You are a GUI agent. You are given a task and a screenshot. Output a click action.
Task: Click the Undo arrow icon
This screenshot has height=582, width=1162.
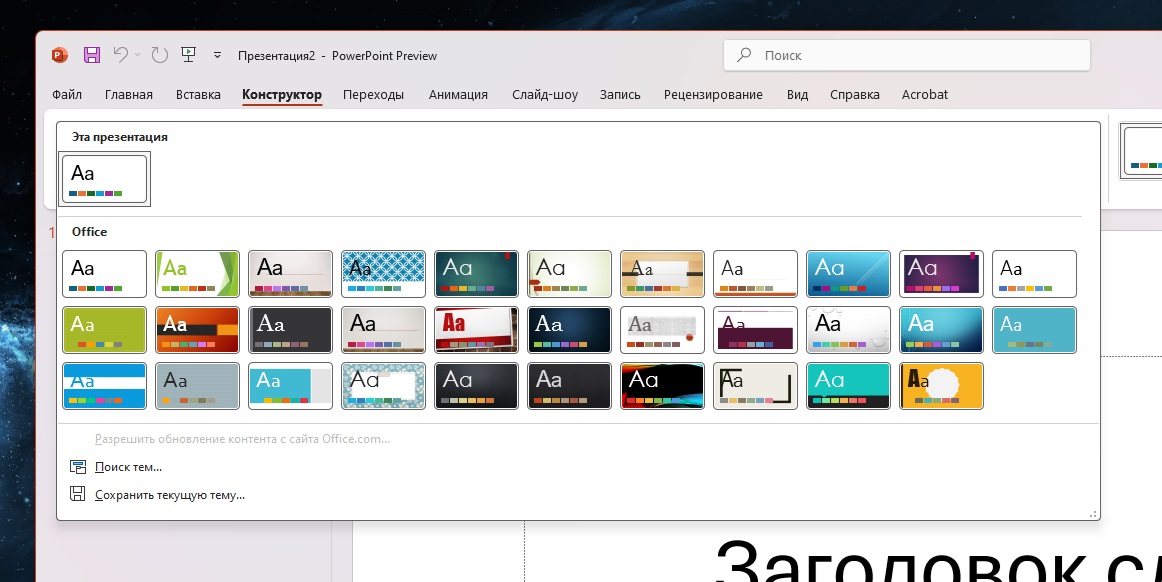point(120,56)
